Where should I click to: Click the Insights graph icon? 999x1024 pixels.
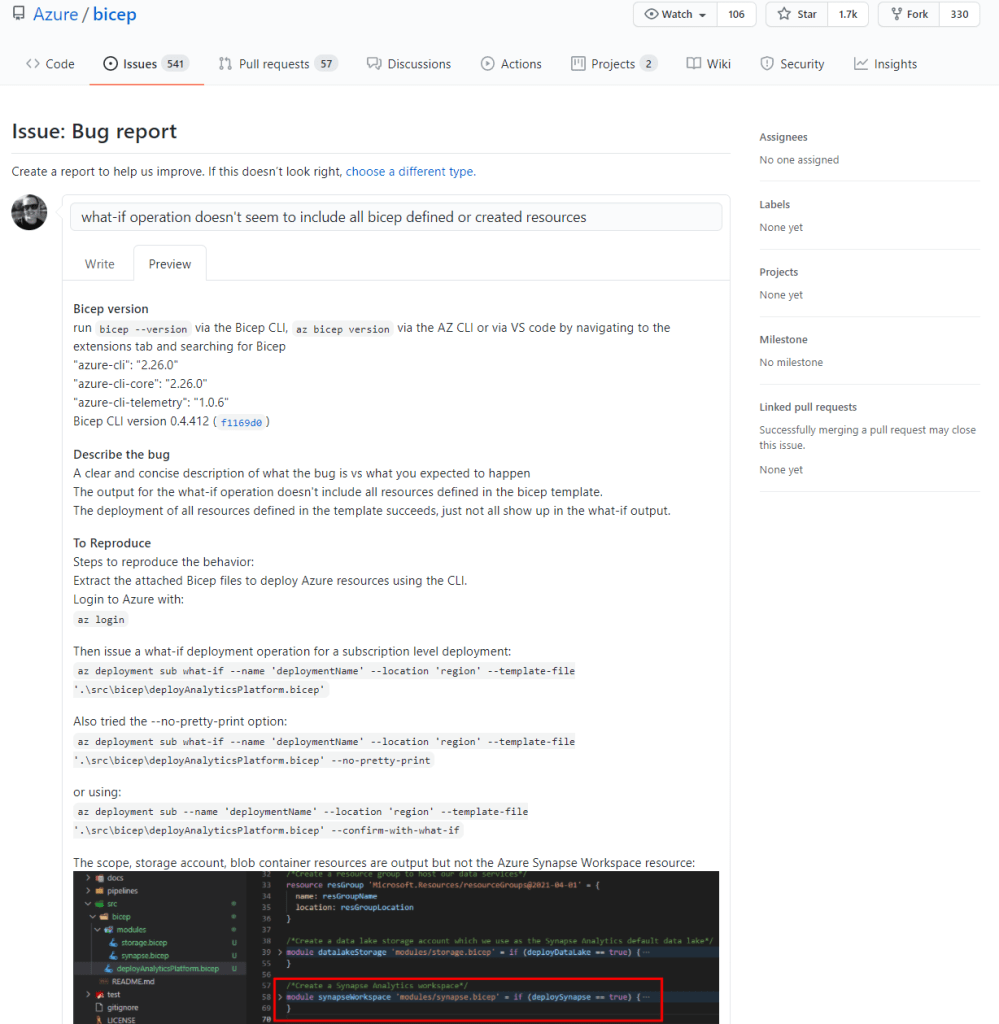tap(861, 63)
